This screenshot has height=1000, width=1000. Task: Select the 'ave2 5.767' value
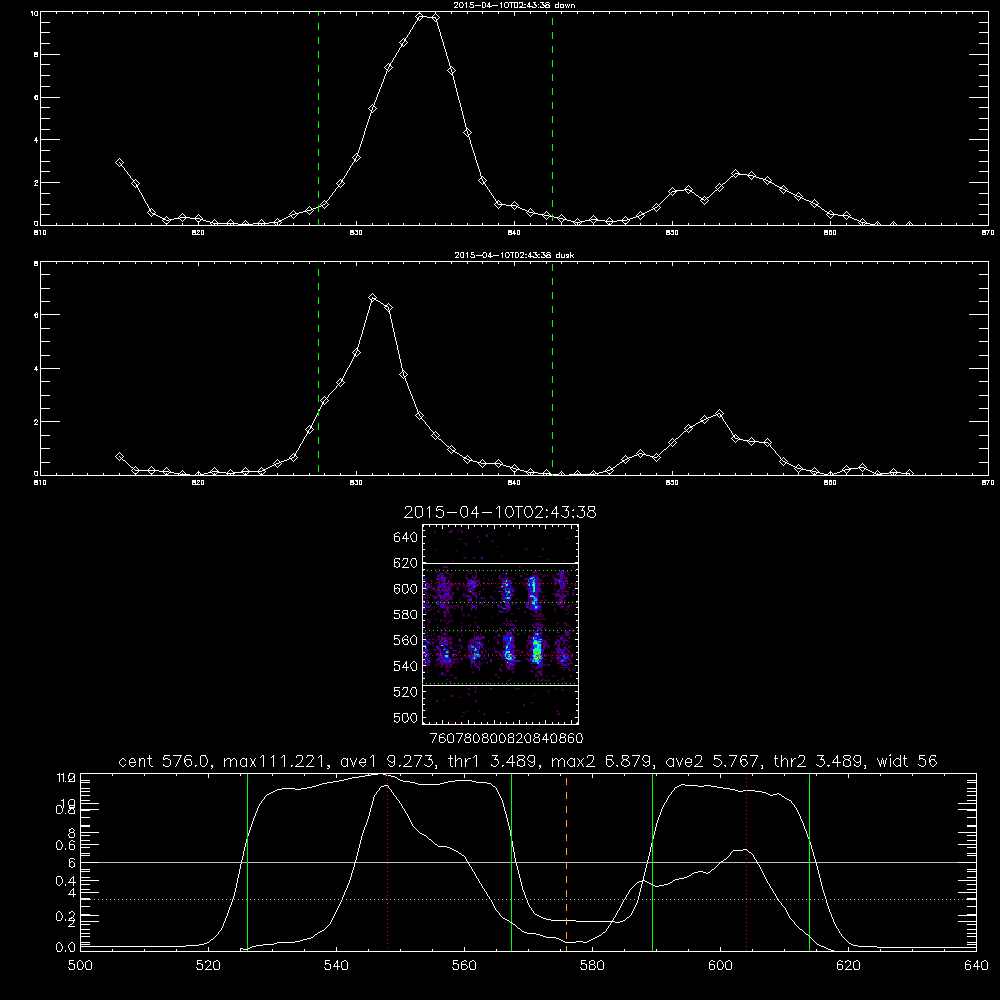click(x=712, y=761)
